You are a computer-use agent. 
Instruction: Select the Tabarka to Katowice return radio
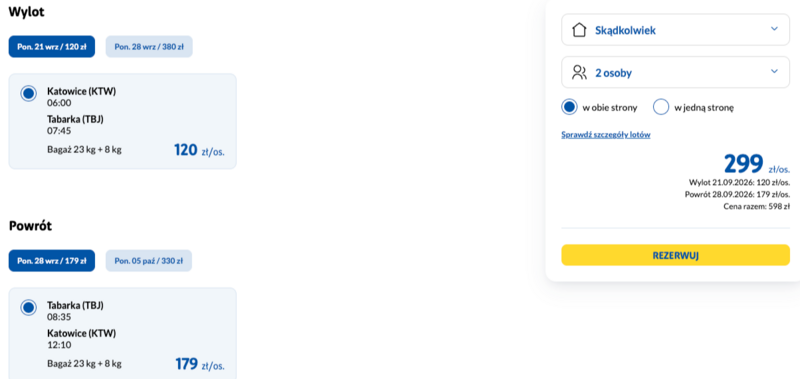point(29,308)
